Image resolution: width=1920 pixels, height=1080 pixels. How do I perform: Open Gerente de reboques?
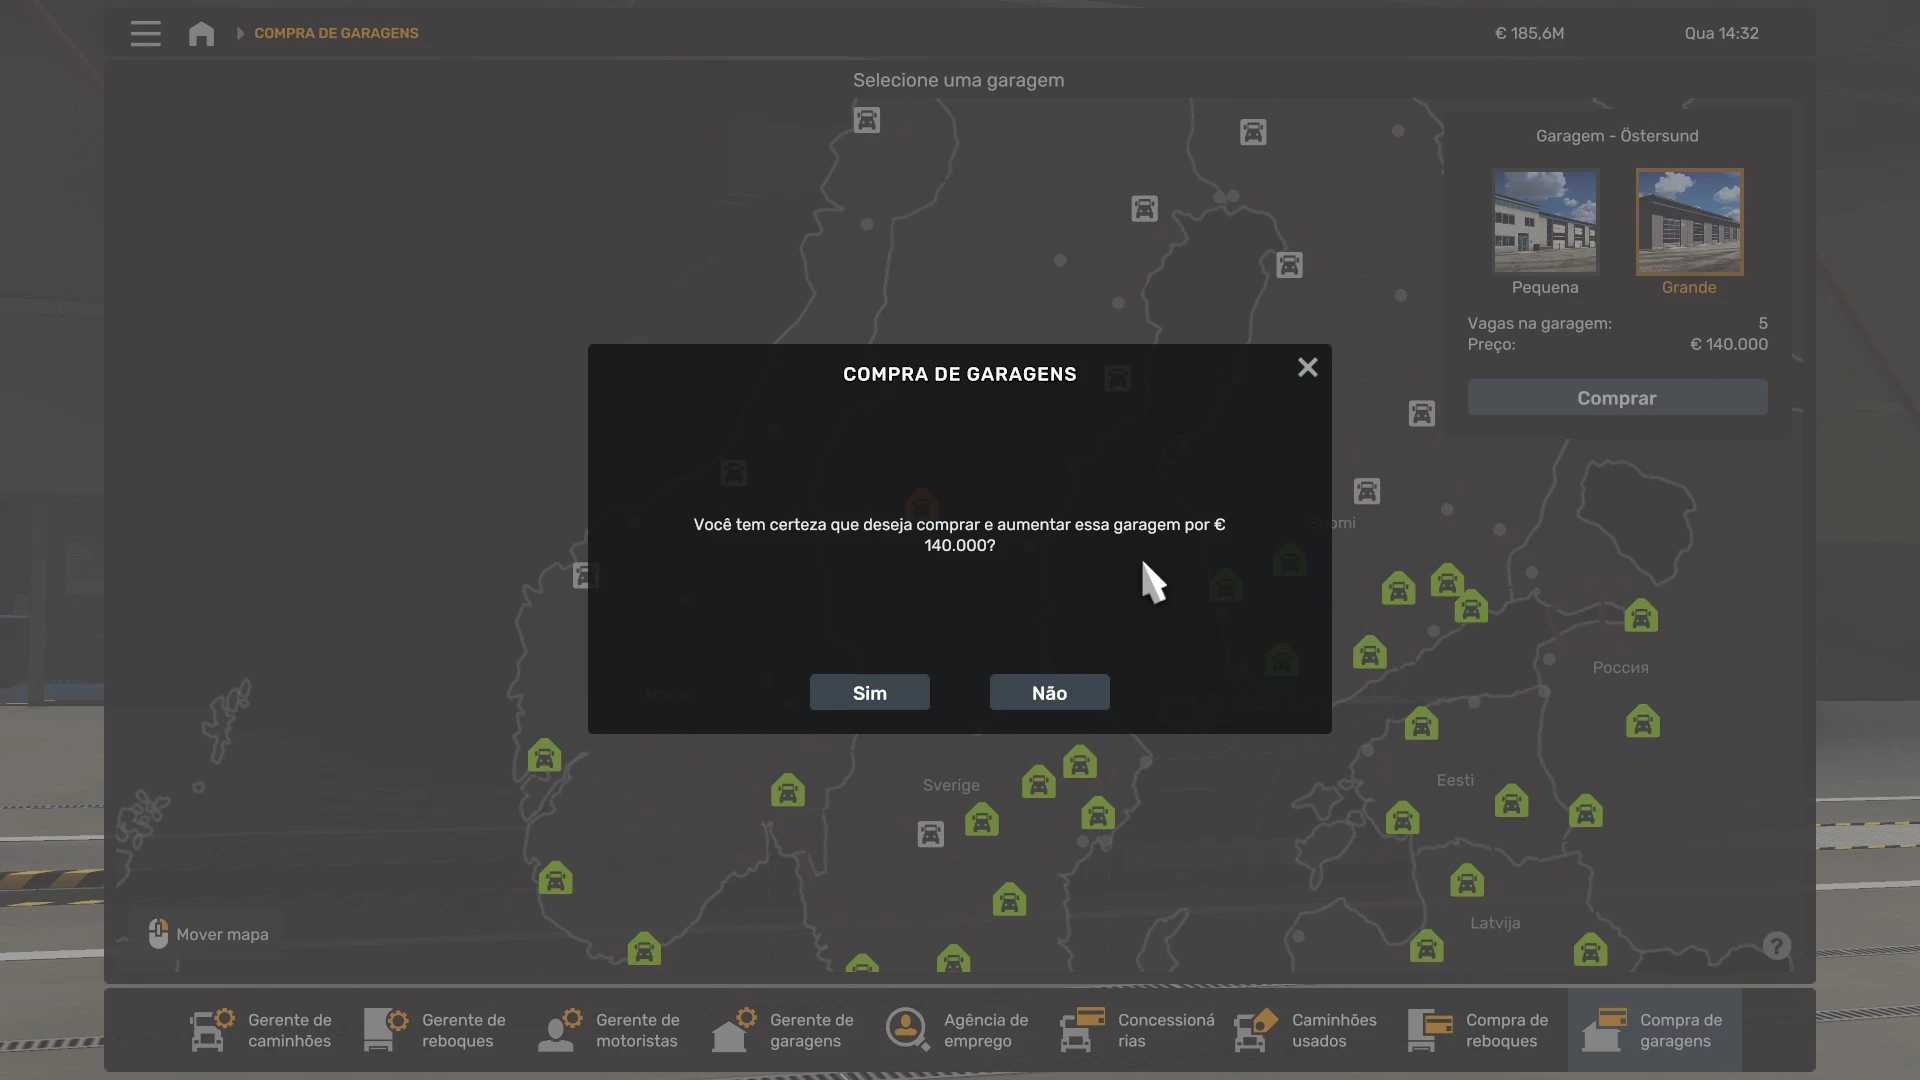click(436, 1030)
